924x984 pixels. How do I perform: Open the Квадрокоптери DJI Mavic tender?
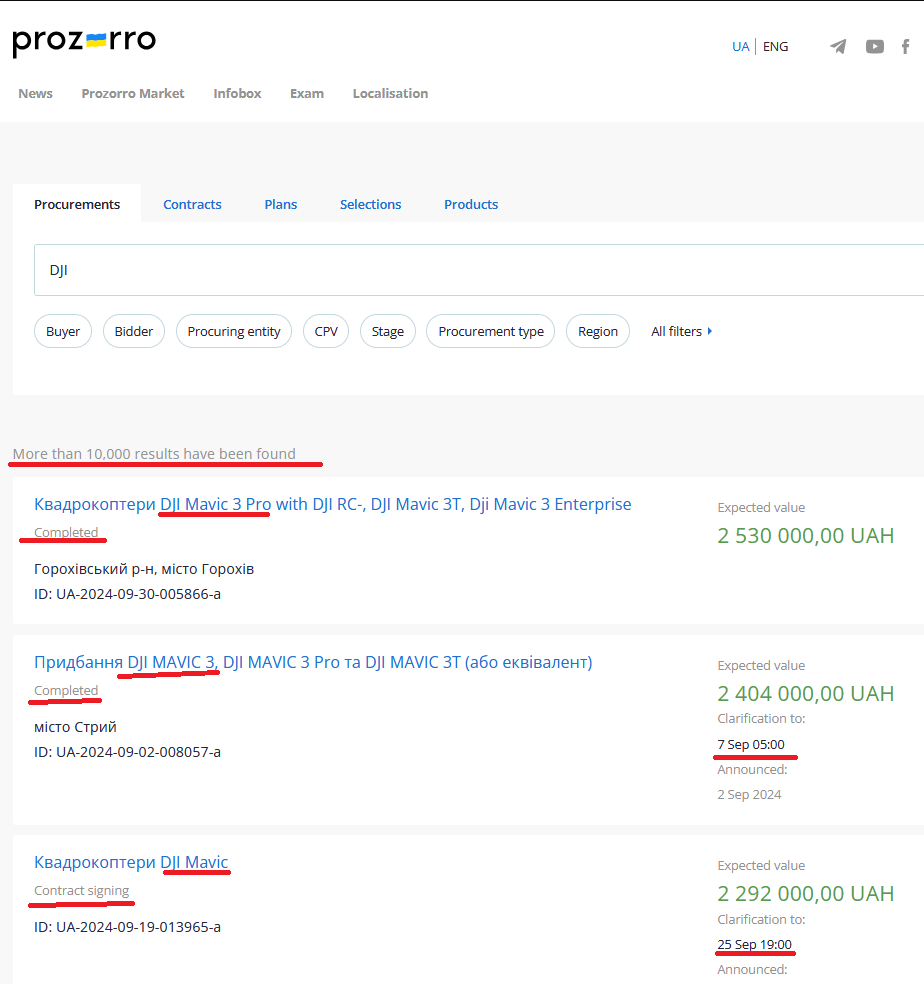131,862
